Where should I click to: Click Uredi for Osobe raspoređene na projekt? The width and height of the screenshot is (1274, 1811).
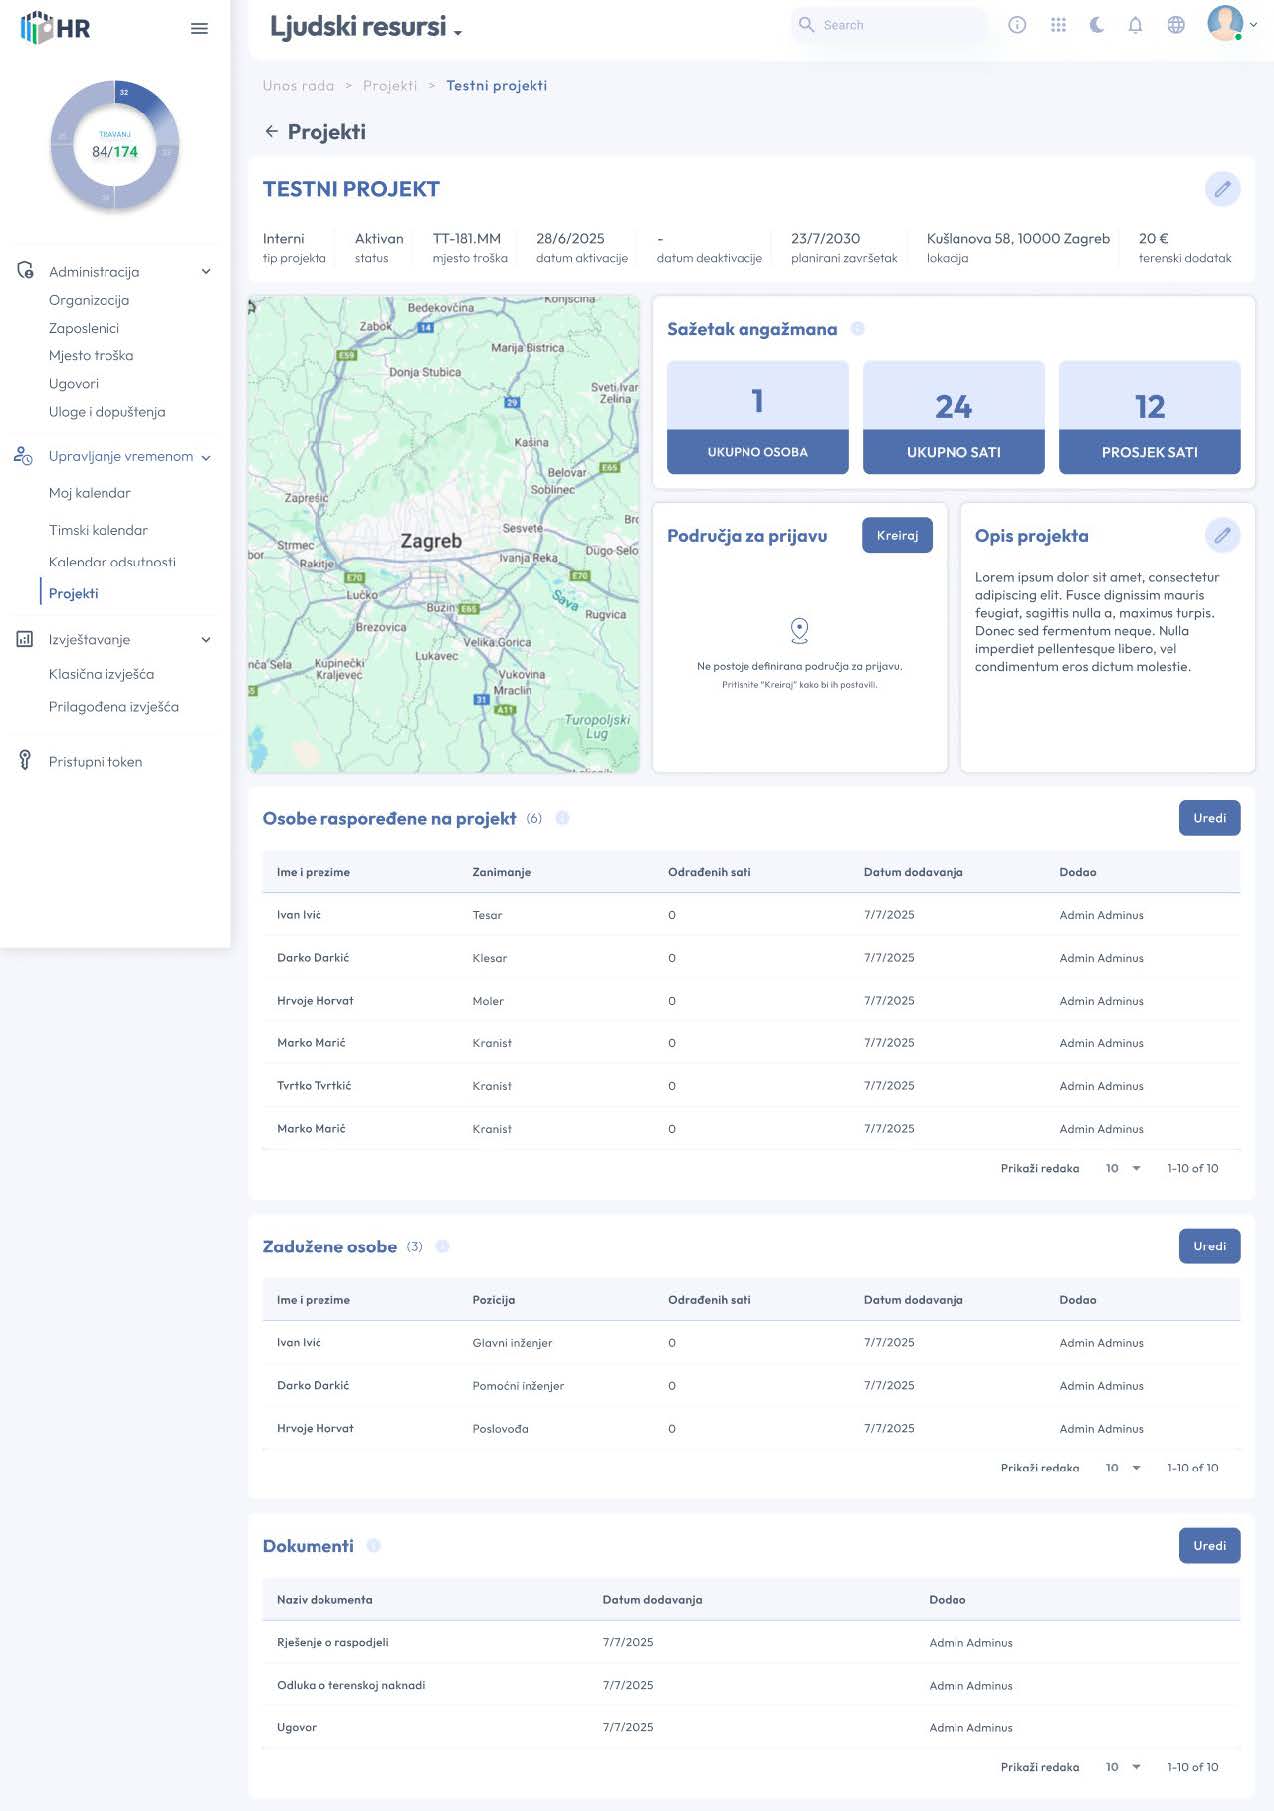(x=1209, y=818)
